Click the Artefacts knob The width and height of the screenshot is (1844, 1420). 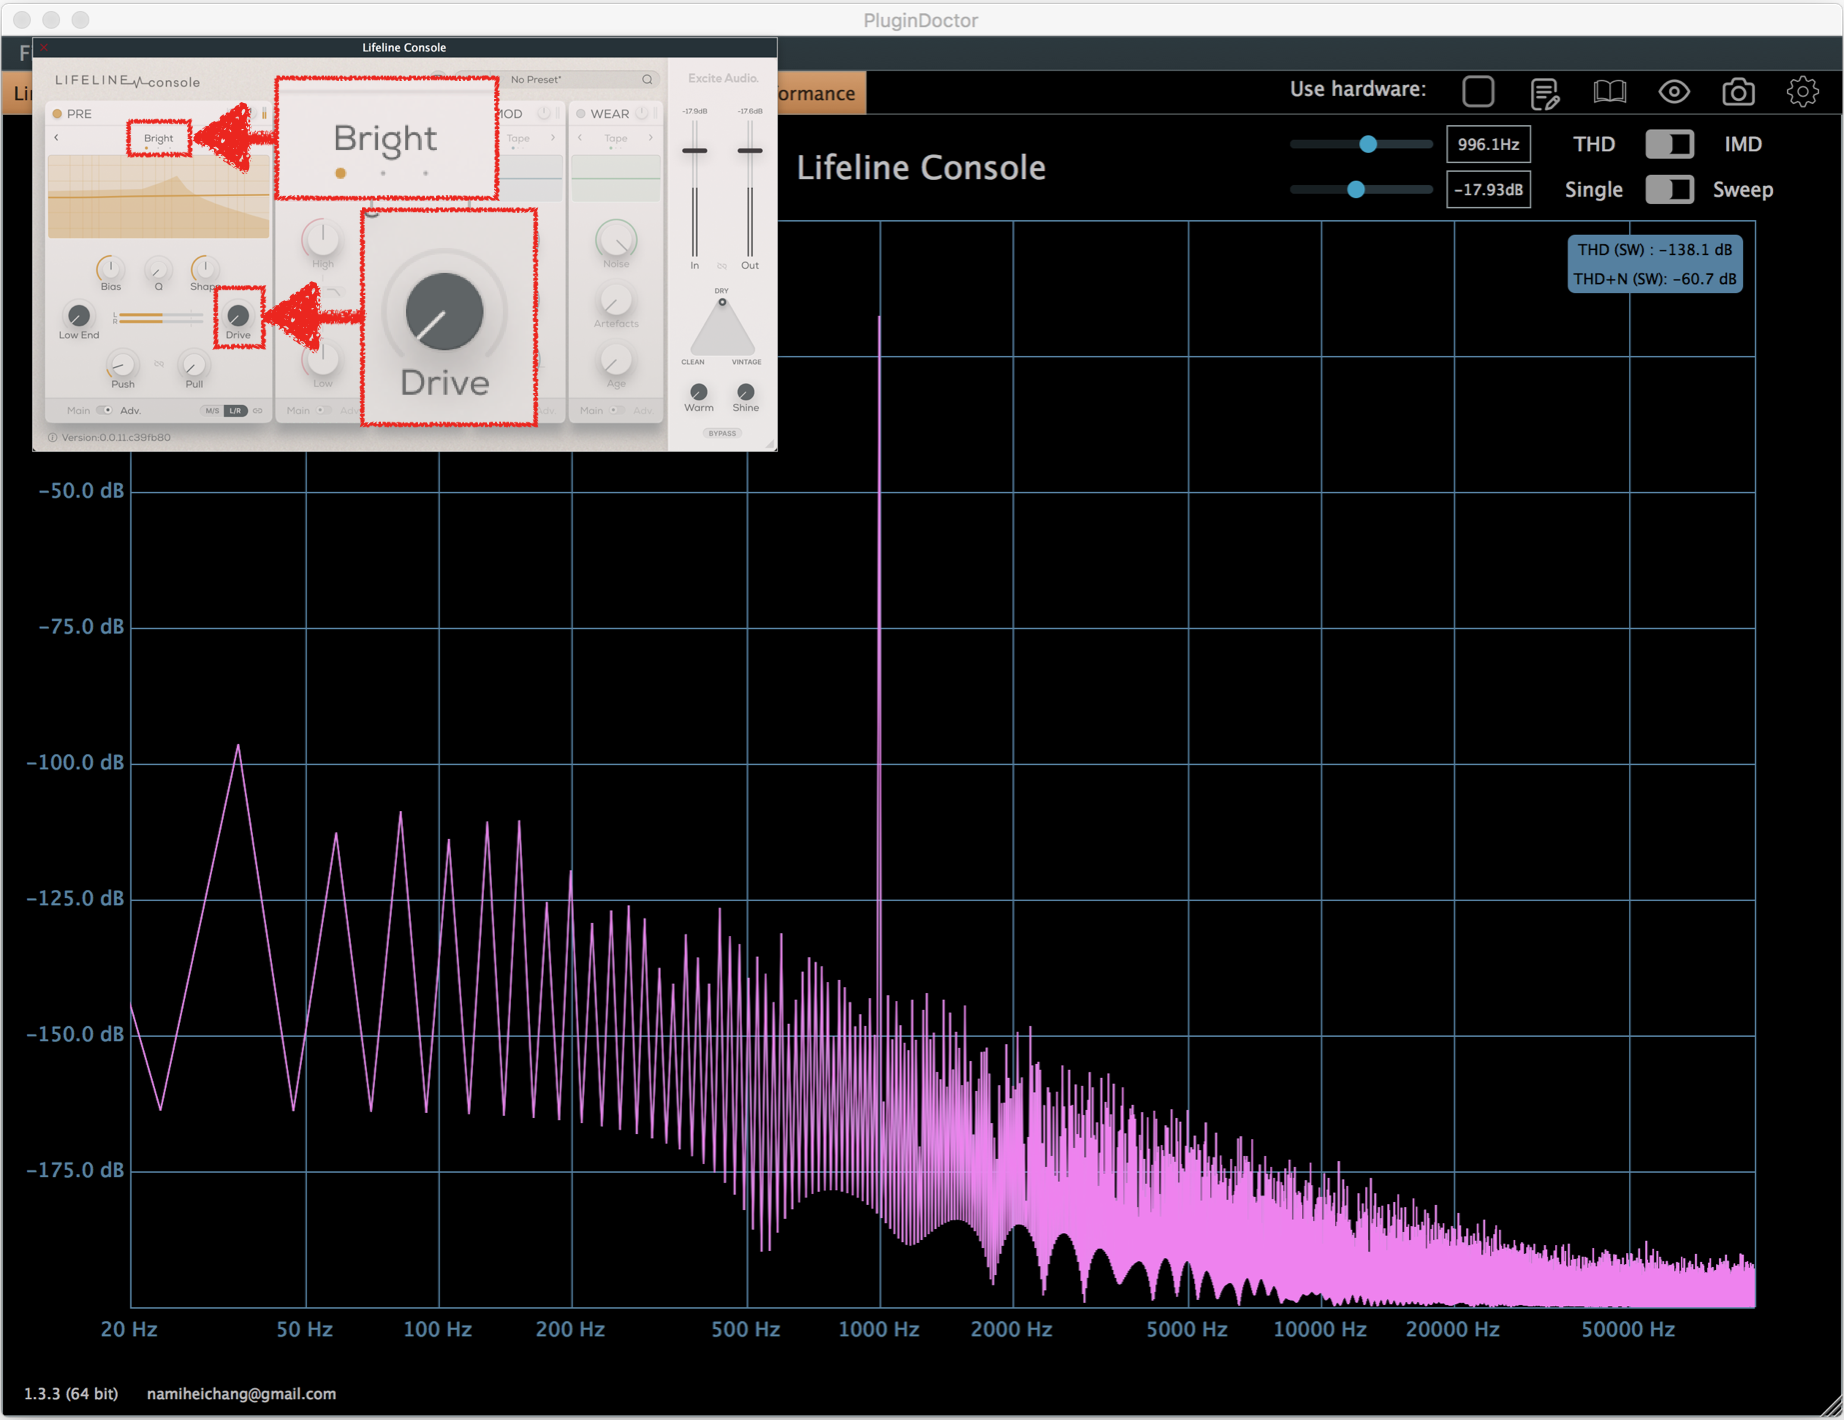pos(616,300)
